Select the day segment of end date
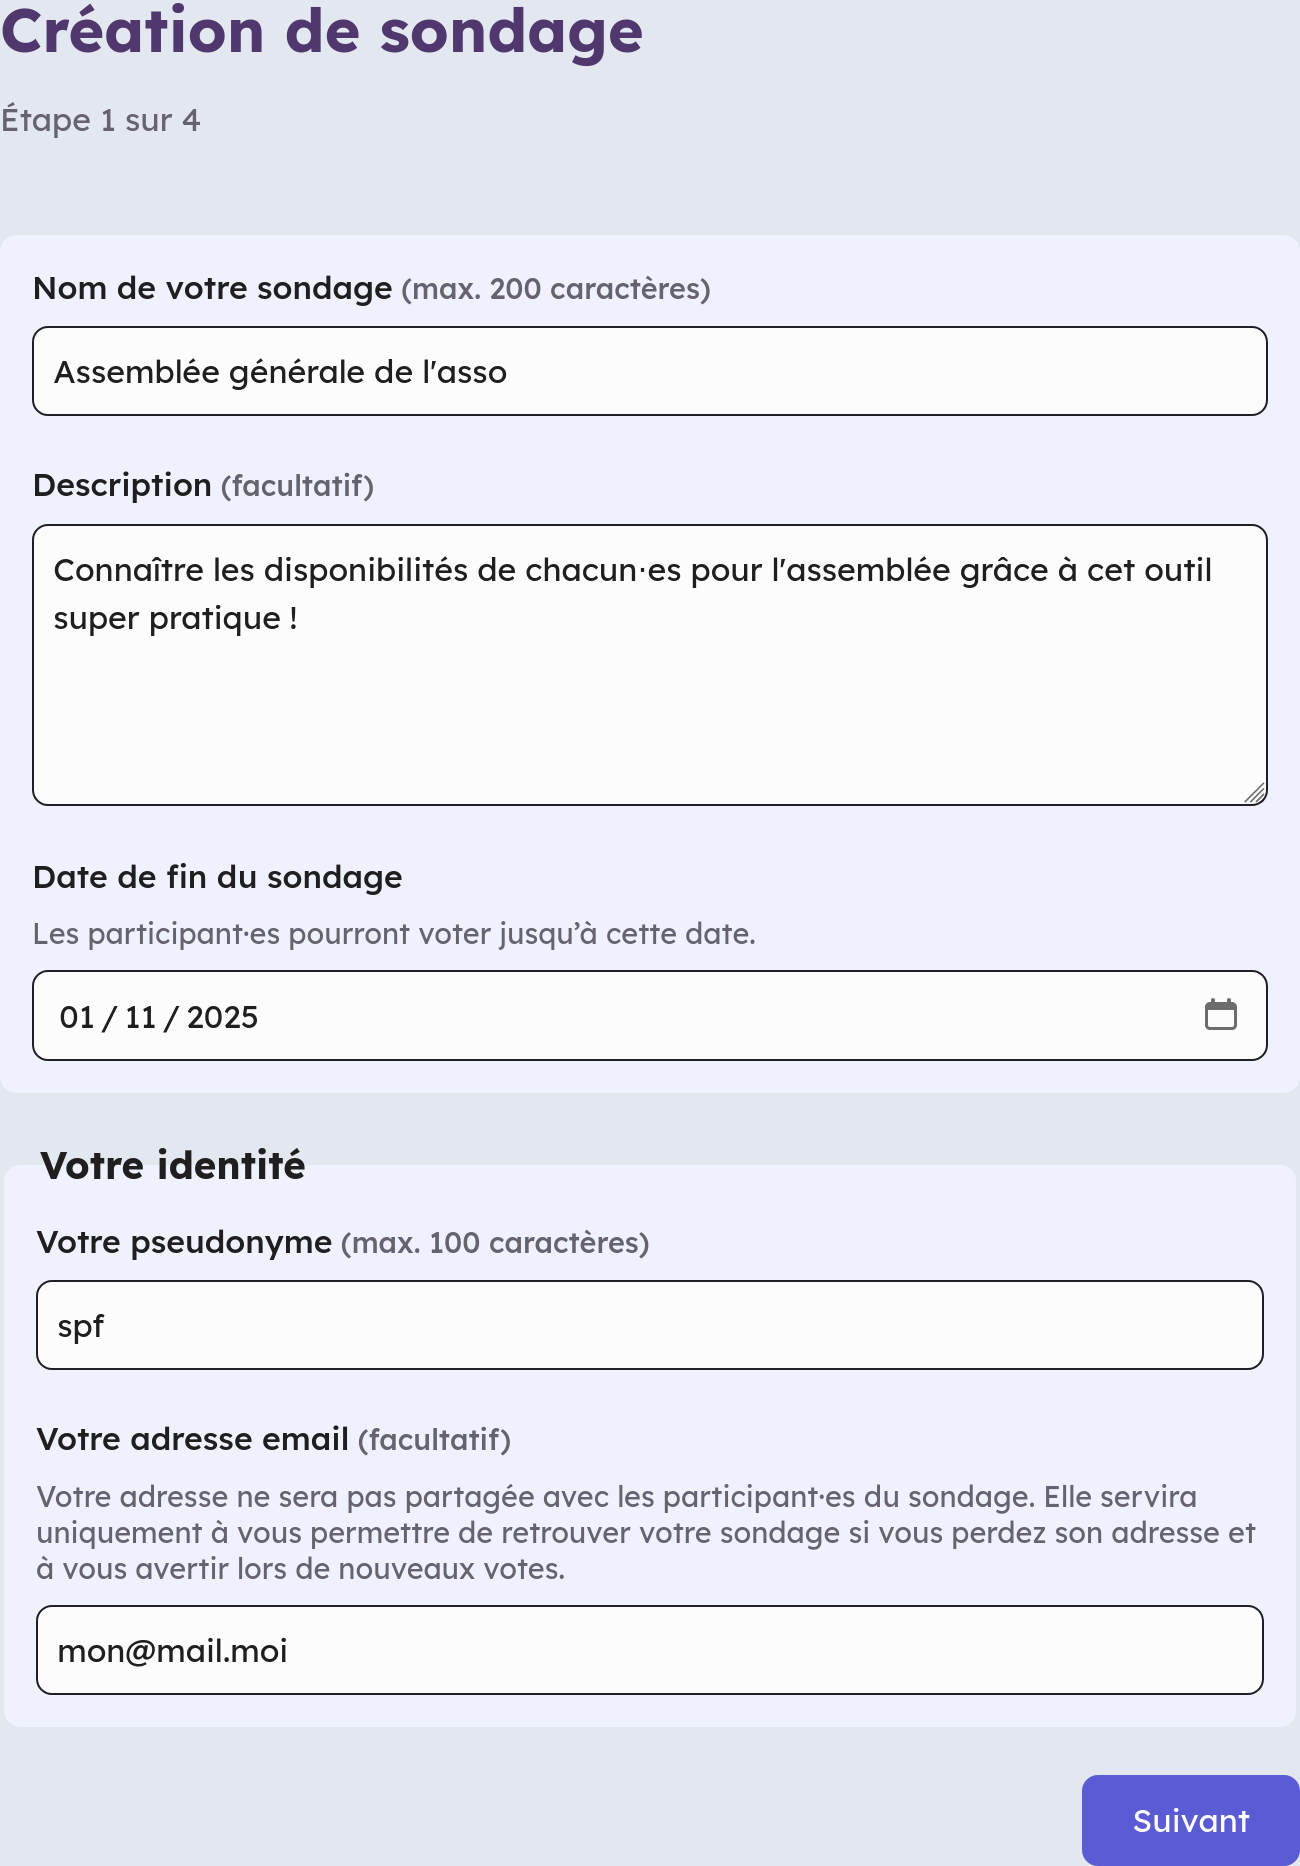This screenshot has width=1300, height=1866. [x=77, y=1017]
